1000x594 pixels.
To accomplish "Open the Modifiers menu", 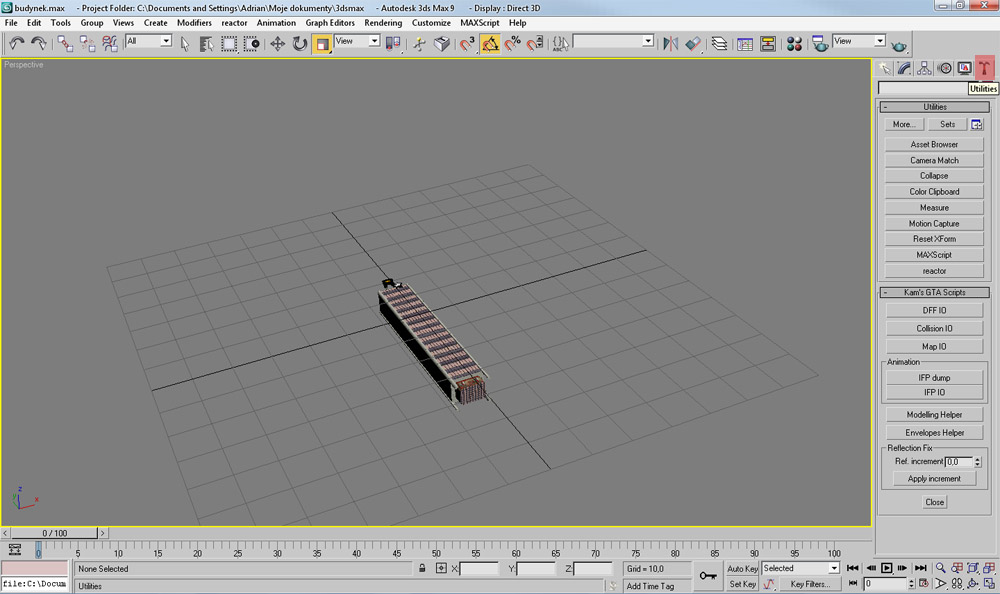I will tap(194, 22).
